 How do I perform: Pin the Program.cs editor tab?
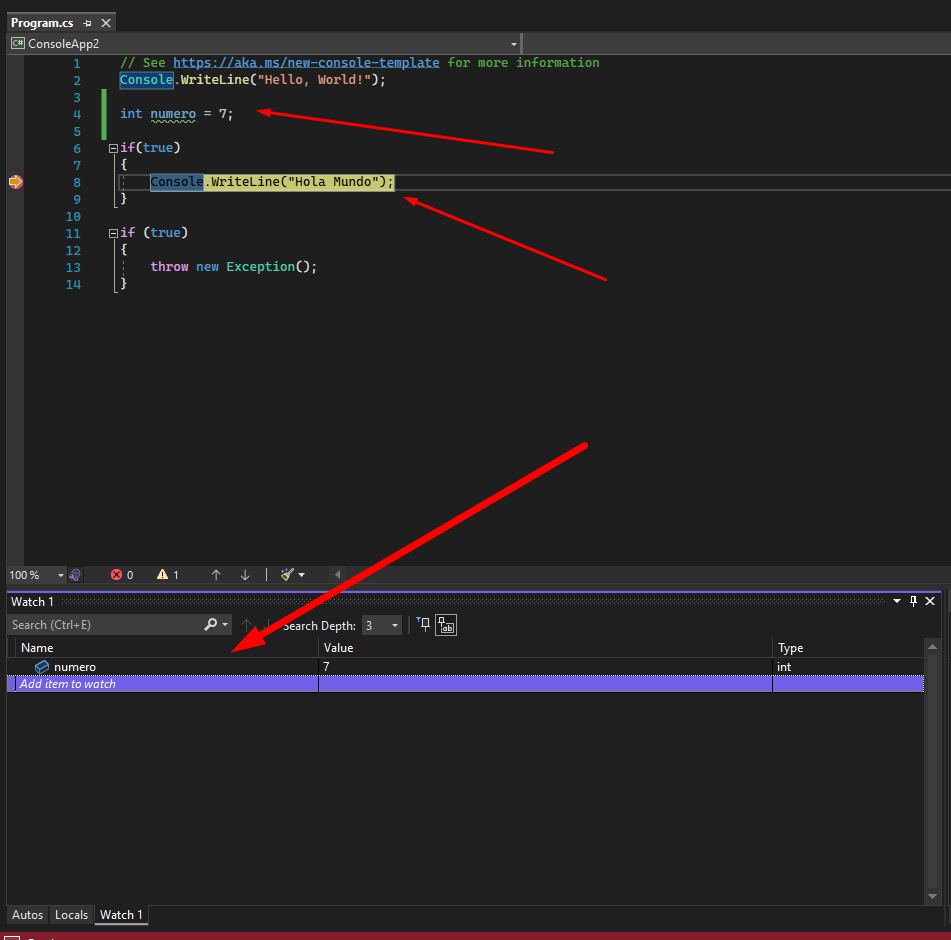click(88, 23)
